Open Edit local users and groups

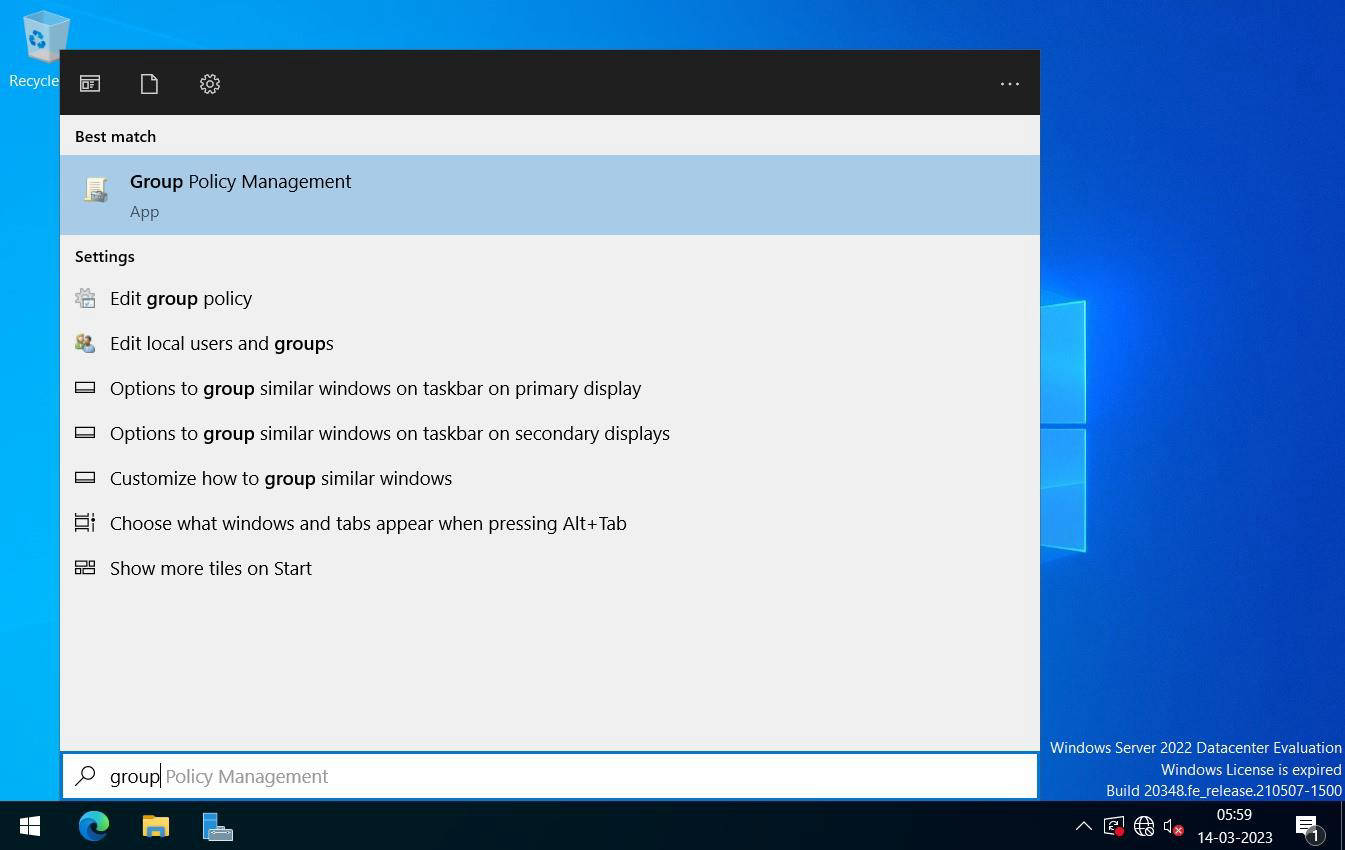[550, 343]
